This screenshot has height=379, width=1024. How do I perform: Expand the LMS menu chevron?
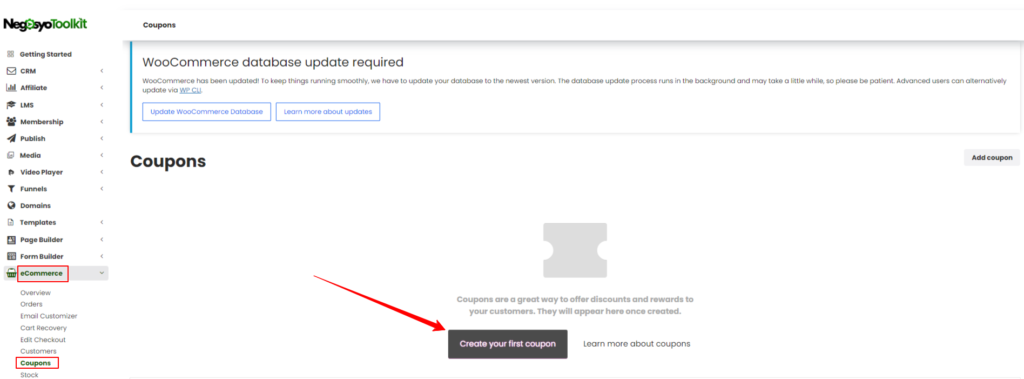coord(101,105)
